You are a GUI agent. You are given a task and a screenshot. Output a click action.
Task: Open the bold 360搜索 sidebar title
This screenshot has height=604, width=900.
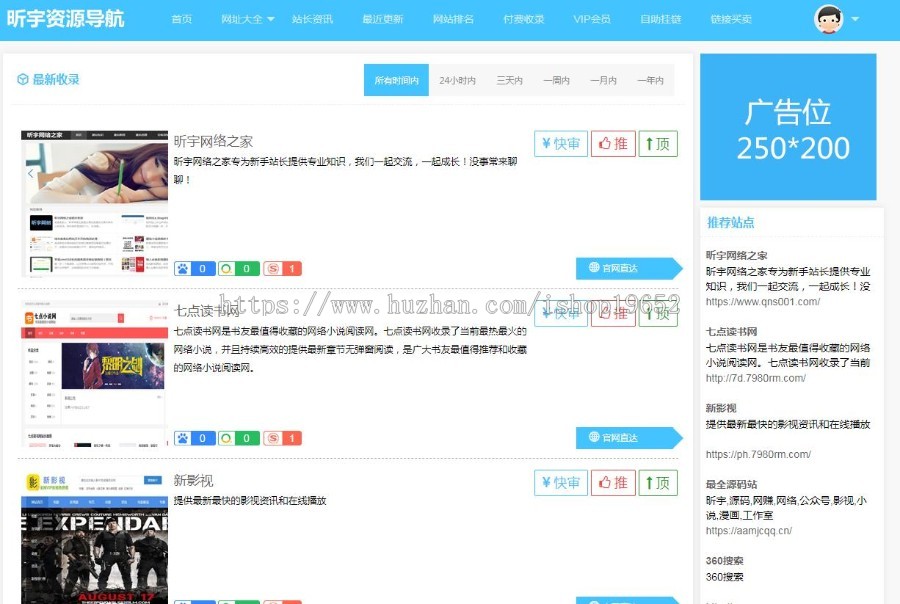click(x=724, y=561)
